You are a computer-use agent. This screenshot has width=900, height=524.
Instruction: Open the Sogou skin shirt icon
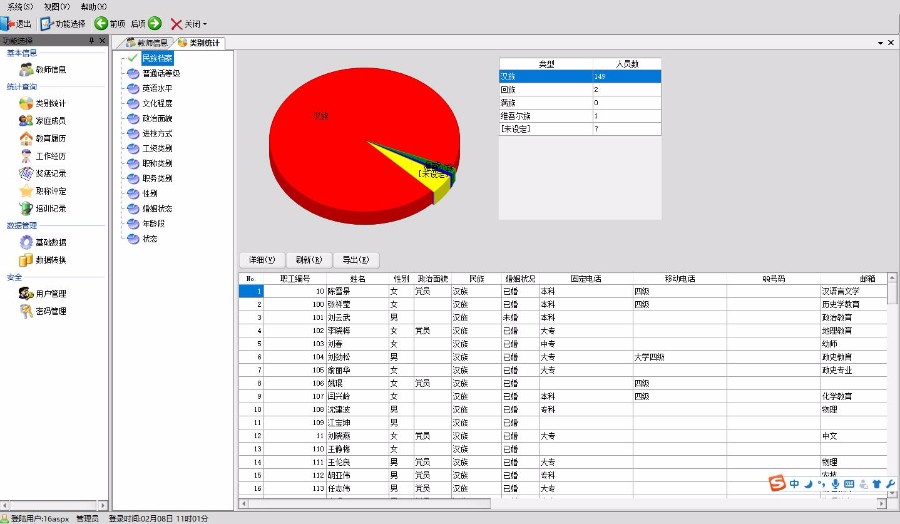point(876,484)
